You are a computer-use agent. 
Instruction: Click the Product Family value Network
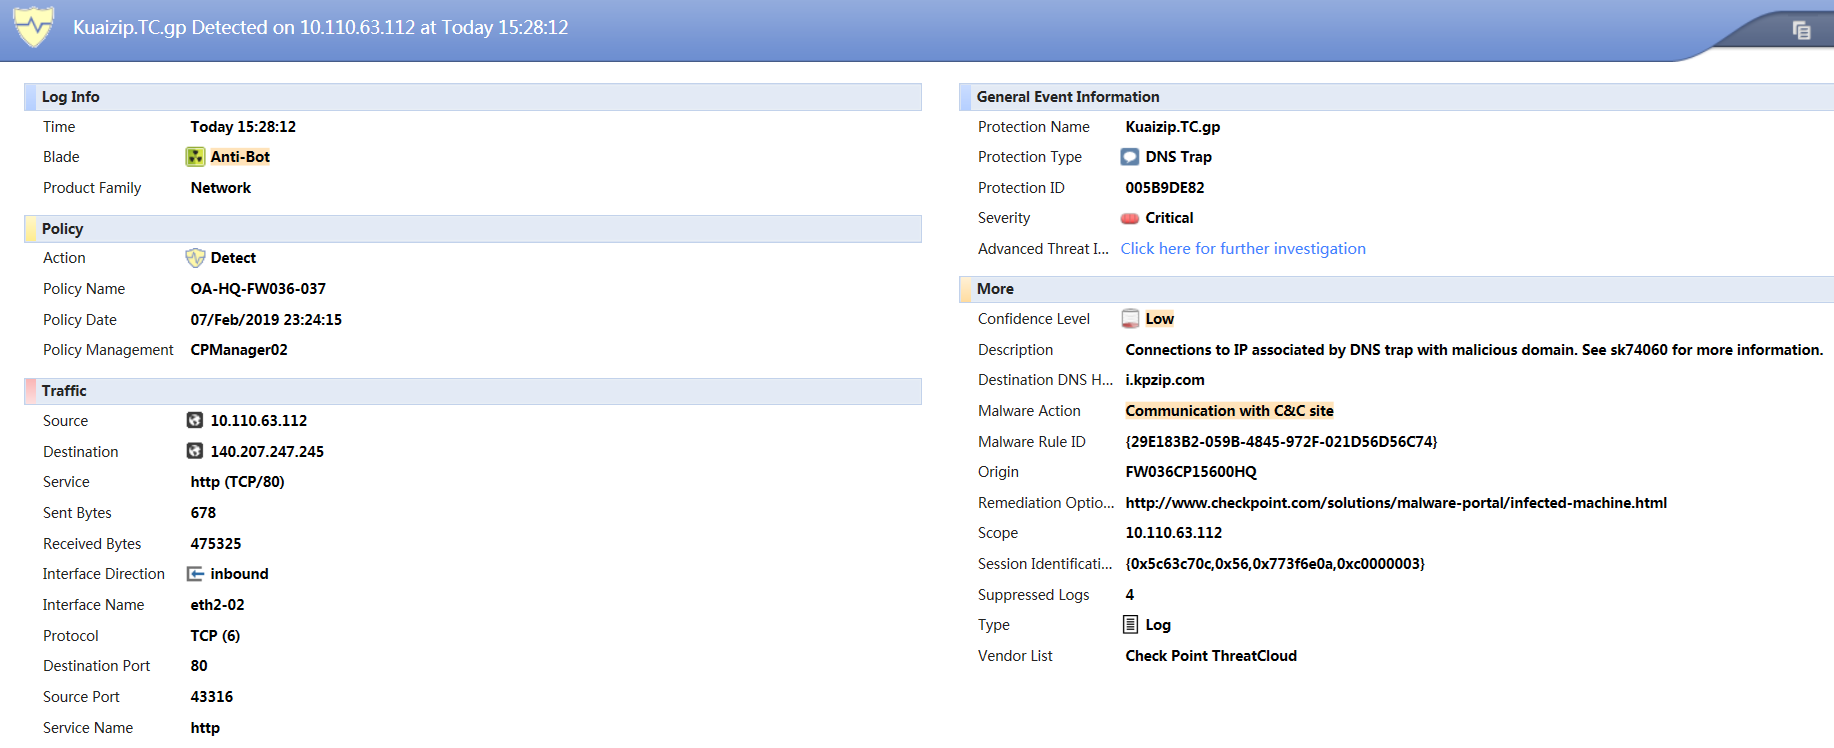pyautogui.click(x=221, y=188)
